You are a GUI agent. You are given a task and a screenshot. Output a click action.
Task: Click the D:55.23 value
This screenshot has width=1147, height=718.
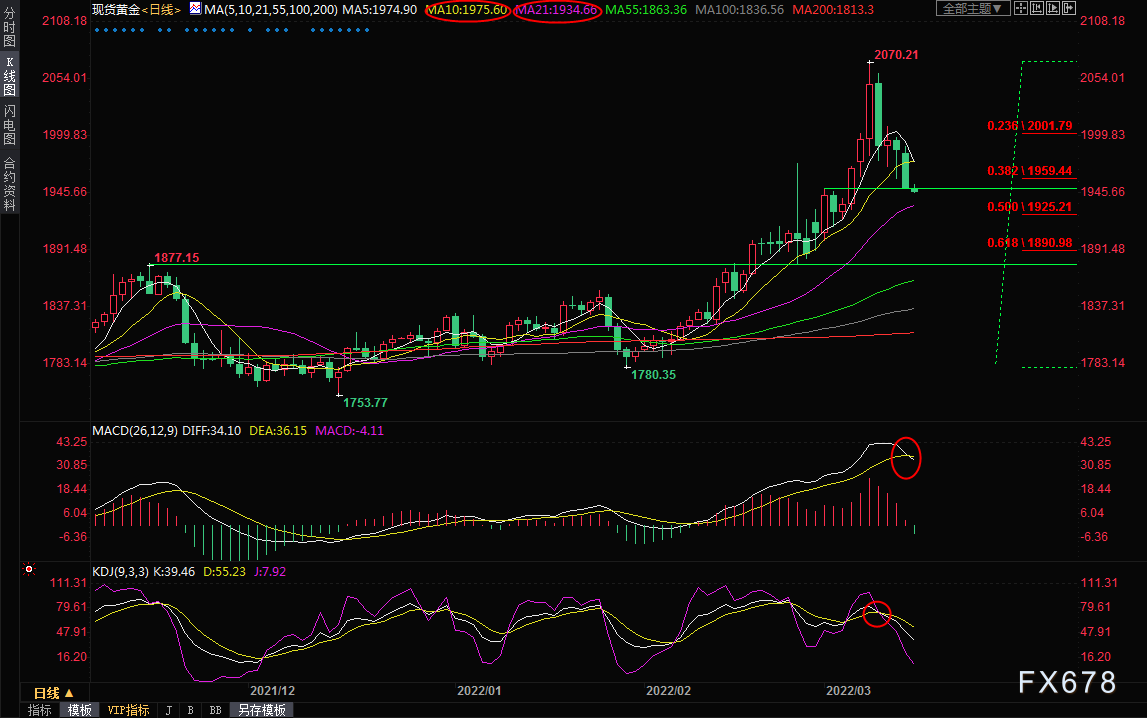[224, 572]
